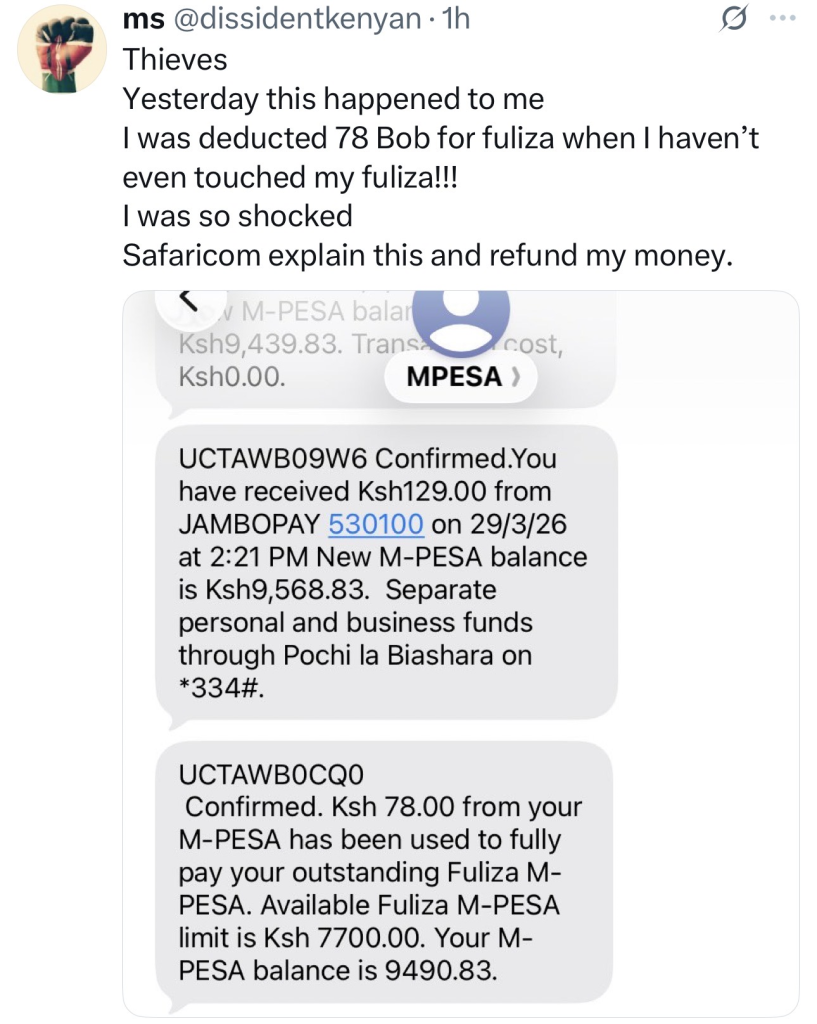Image resolution: width=817 pixels, height=1024 pixels.
Task: Select the UCTAWB09W6 confirmation code text
Action: point(272,460)
